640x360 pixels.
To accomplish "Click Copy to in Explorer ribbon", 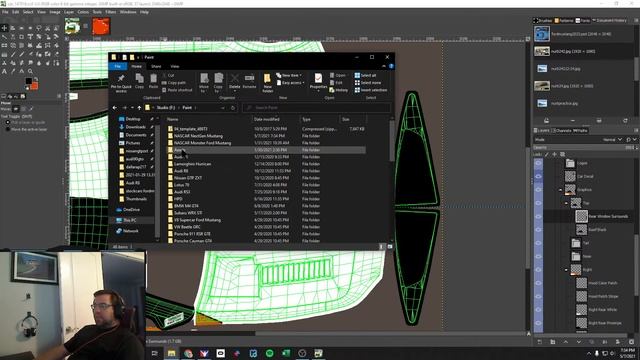I will pyautogui.click(x=218, y=83).
